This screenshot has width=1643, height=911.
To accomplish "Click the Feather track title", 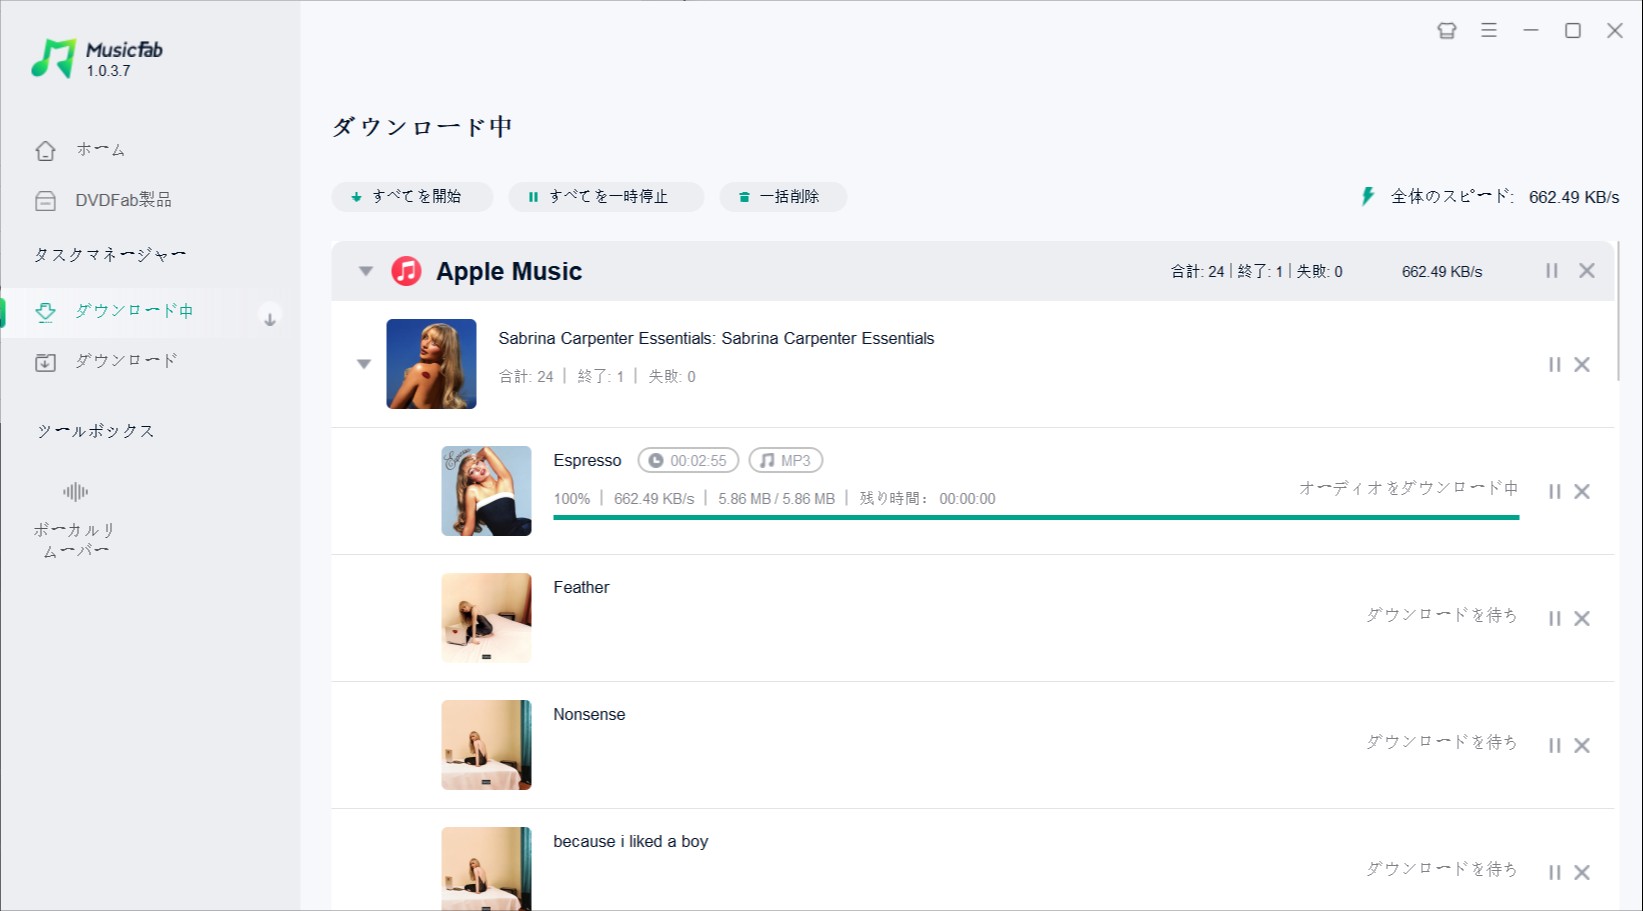I will [581, 588].
